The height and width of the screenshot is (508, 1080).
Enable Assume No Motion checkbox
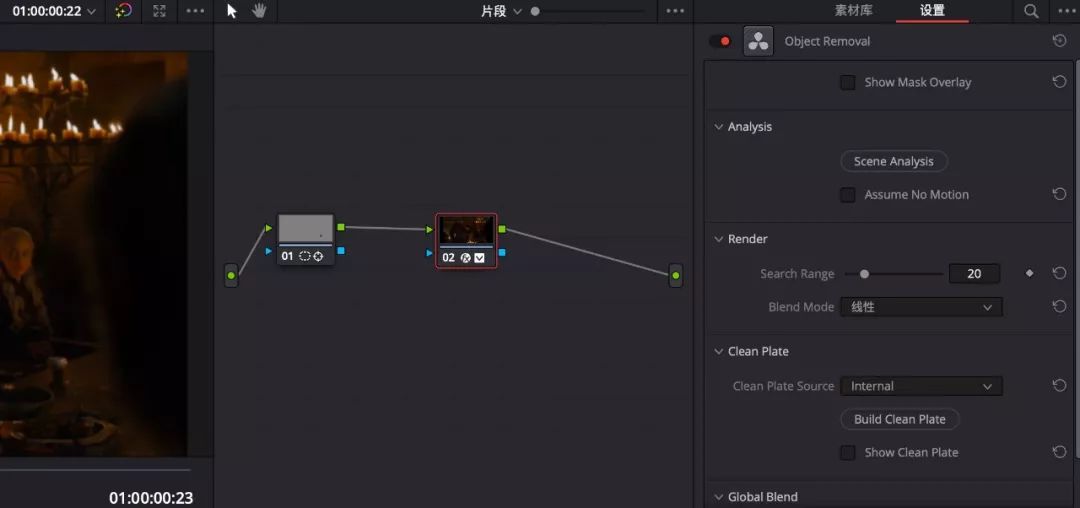pyautogui.click(x=848, y=195)
